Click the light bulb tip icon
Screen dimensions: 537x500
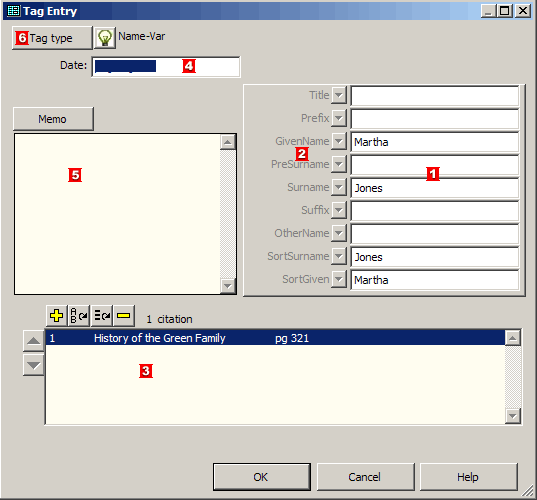(x=105, y=38)
